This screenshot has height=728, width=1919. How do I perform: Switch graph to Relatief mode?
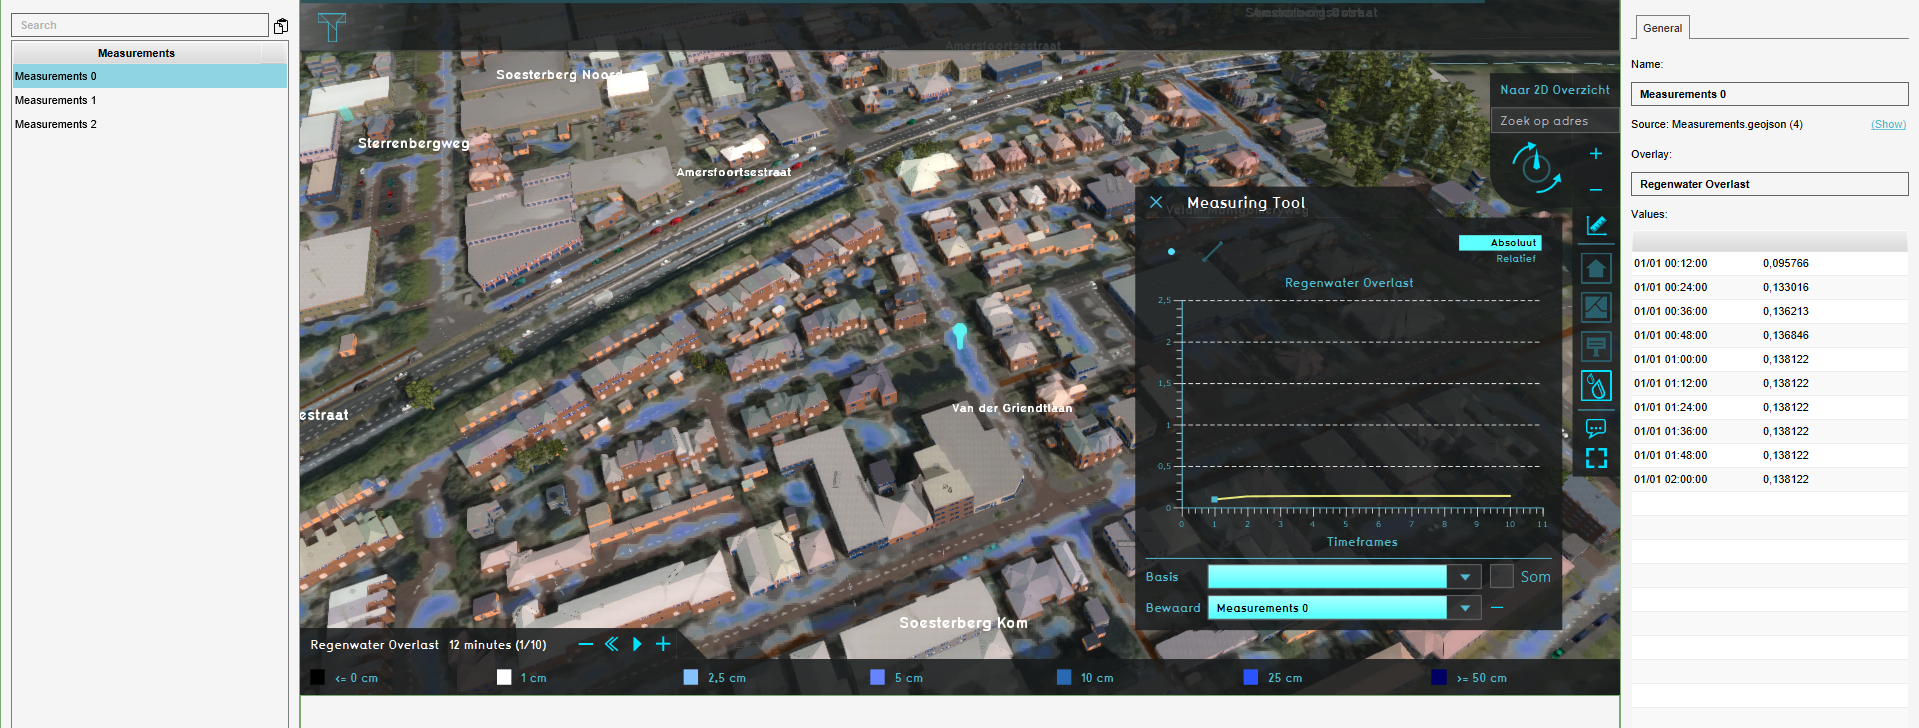[x=1515, y=259]
